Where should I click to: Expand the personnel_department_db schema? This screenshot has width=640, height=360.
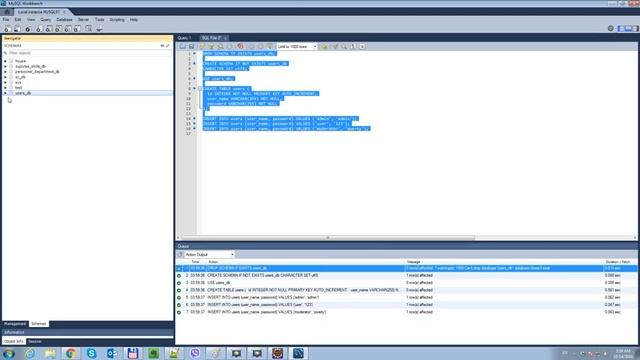(5, 71)
